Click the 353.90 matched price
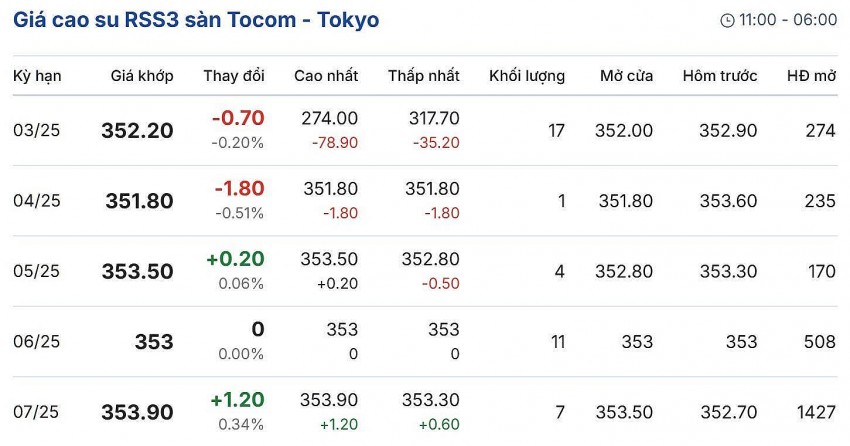The image size is (850, 446). pyautogui.click(x=137, y=412)
